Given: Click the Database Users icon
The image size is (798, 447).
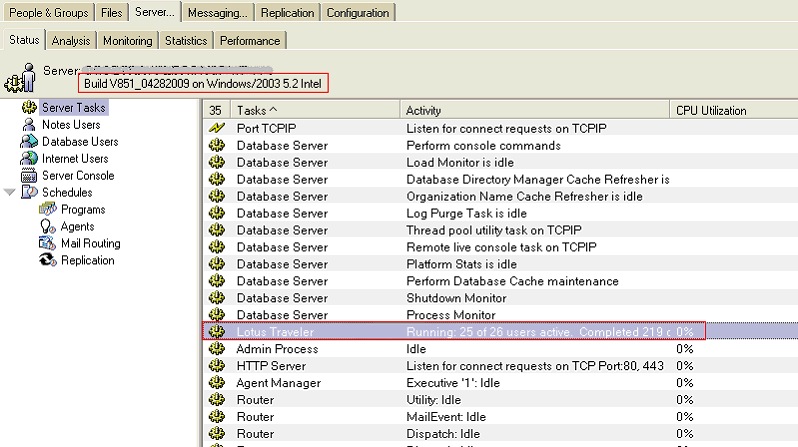Looking at the screenshot, I should coord(29,142).
